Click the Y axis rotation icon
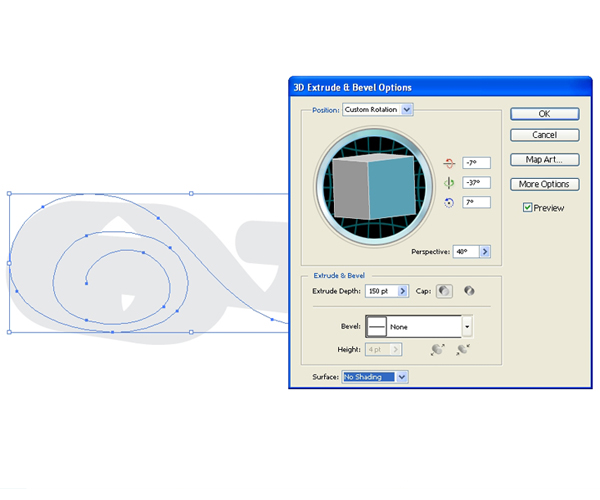600x500 pixels. click(x=449, y=183)
